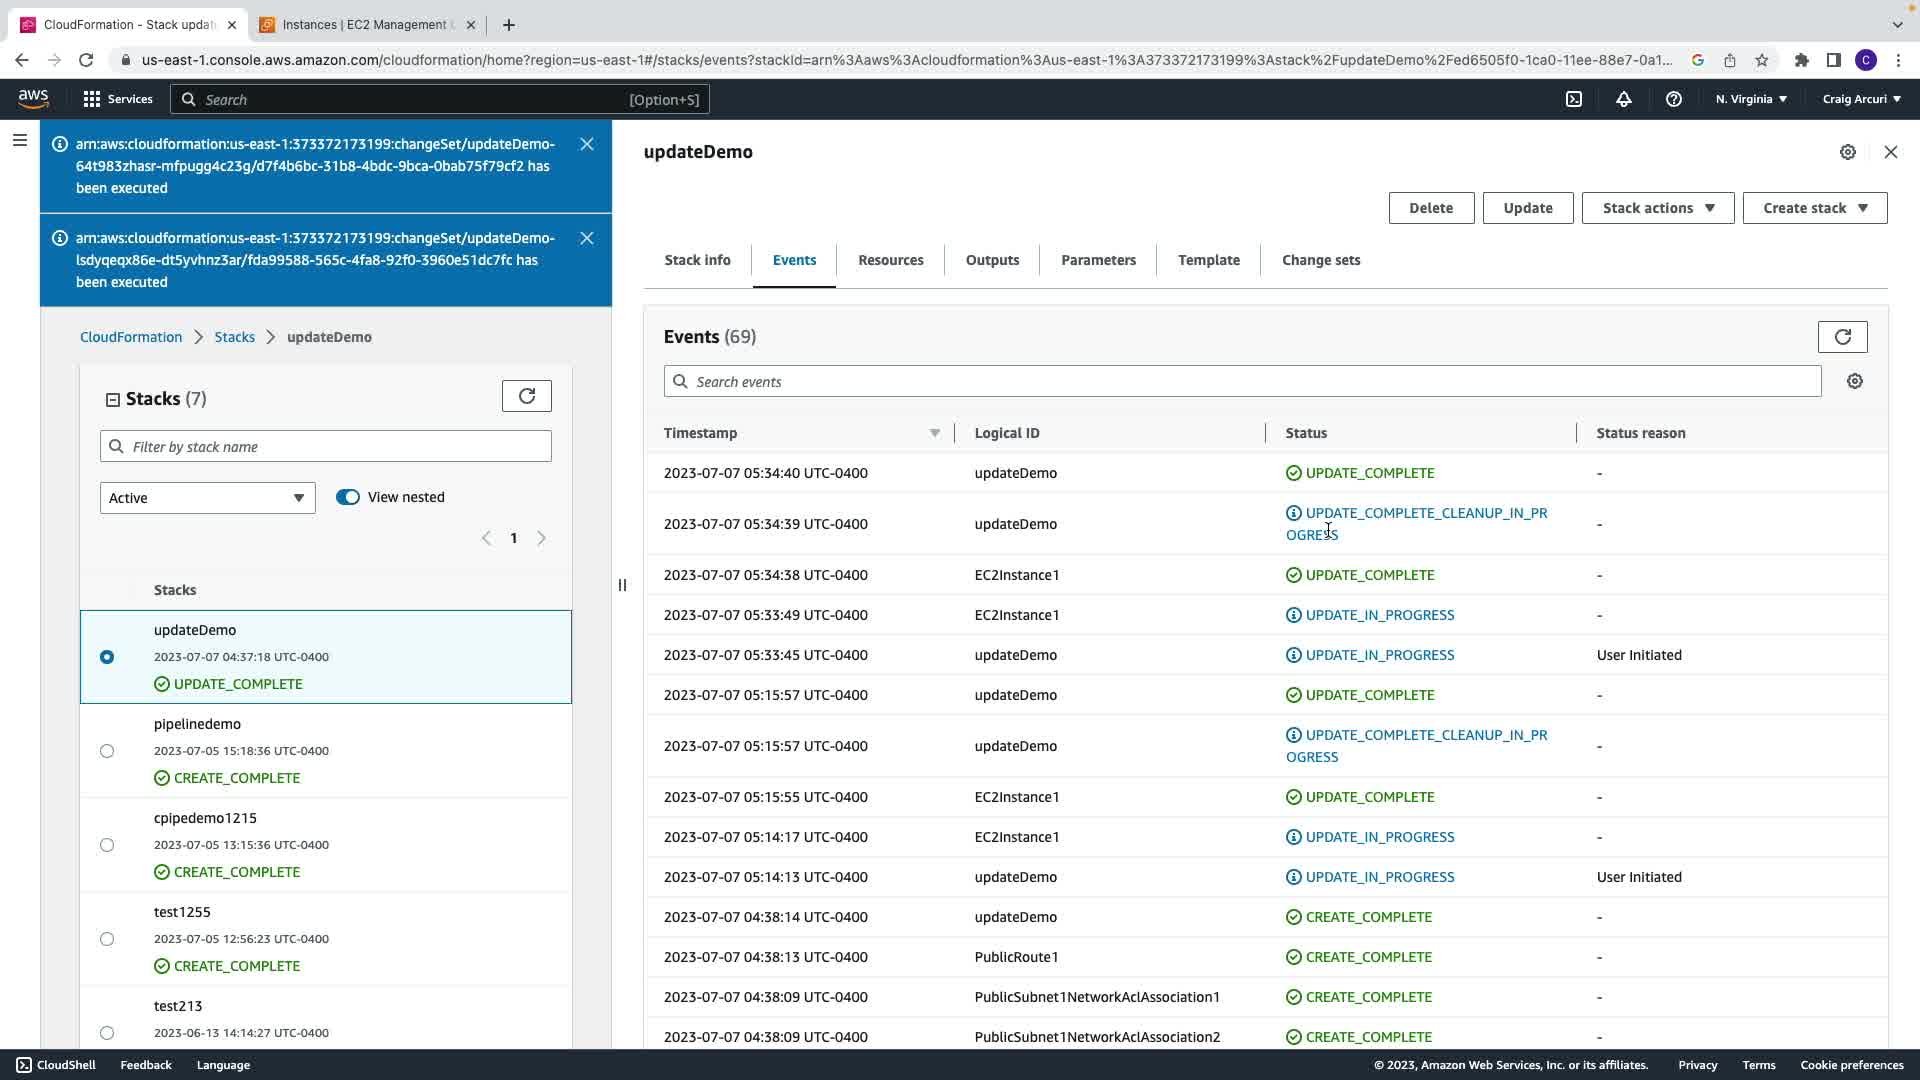This screenshot has width=1920, height=1080.
Task: Click the Delete stack button
Action: [1430, 208]
